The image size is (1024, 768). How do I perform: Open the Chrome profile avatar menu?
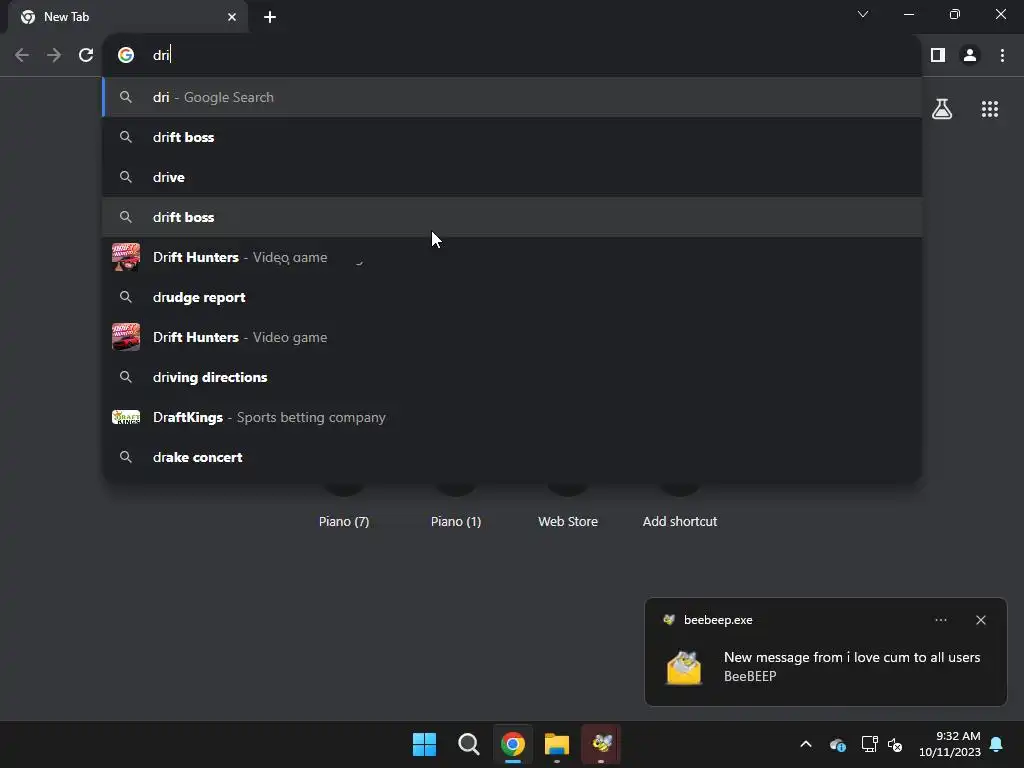coord(970,55)
